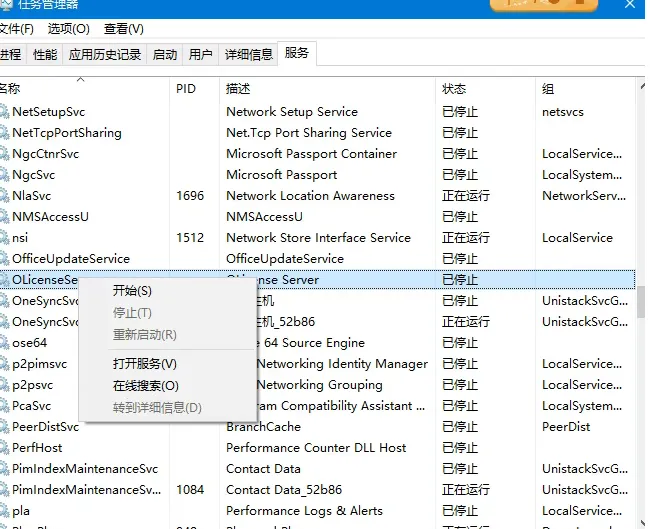Select the NetSetupSvc service name

click(x=49, y=112)
